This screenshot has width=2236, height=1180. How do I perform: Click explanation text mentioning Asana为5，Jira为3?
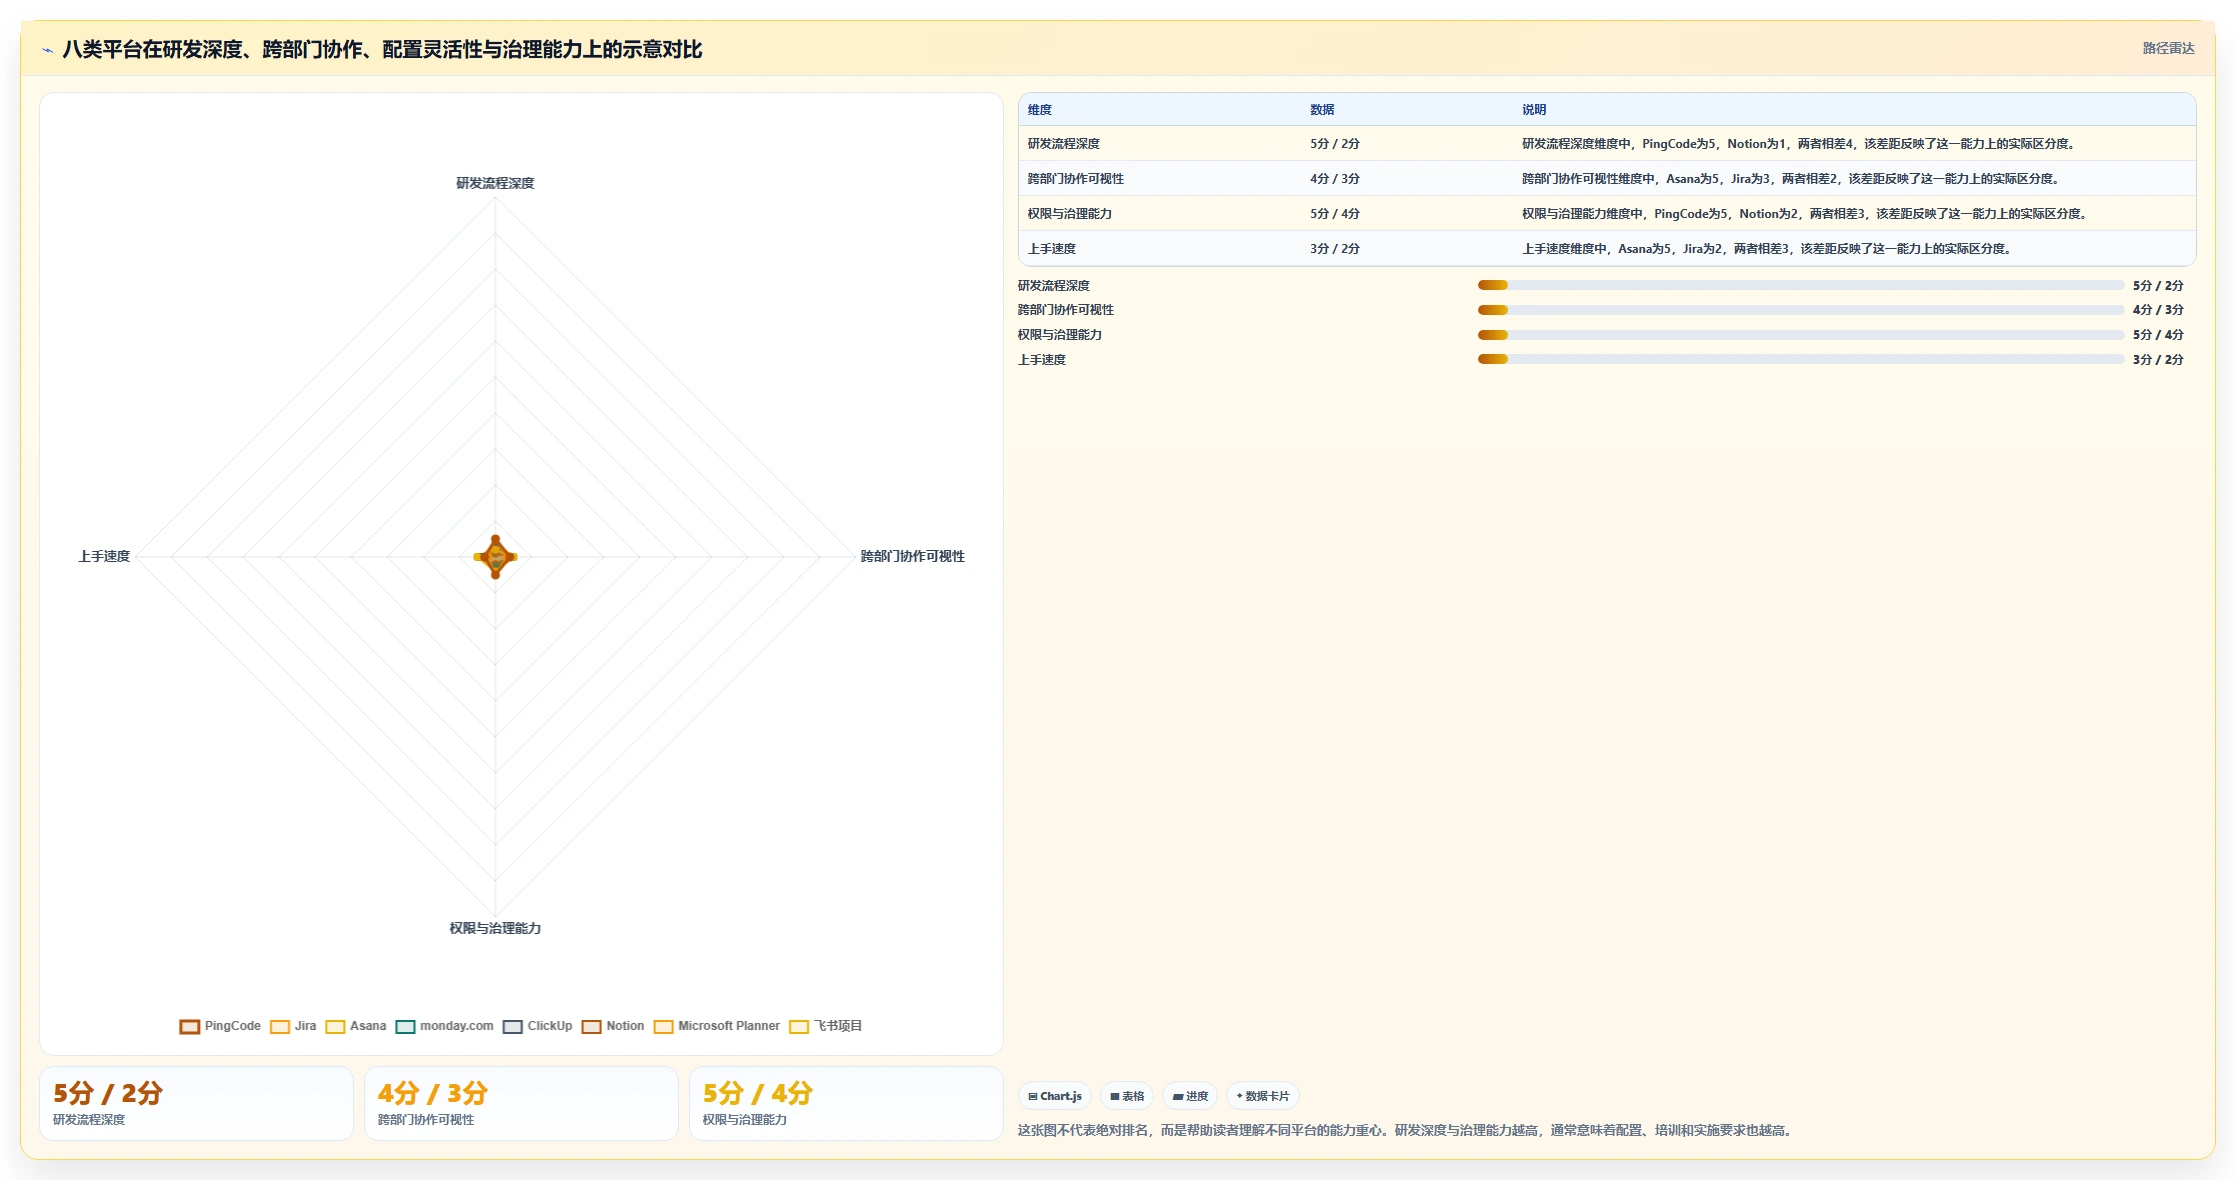coord(1792,179)
